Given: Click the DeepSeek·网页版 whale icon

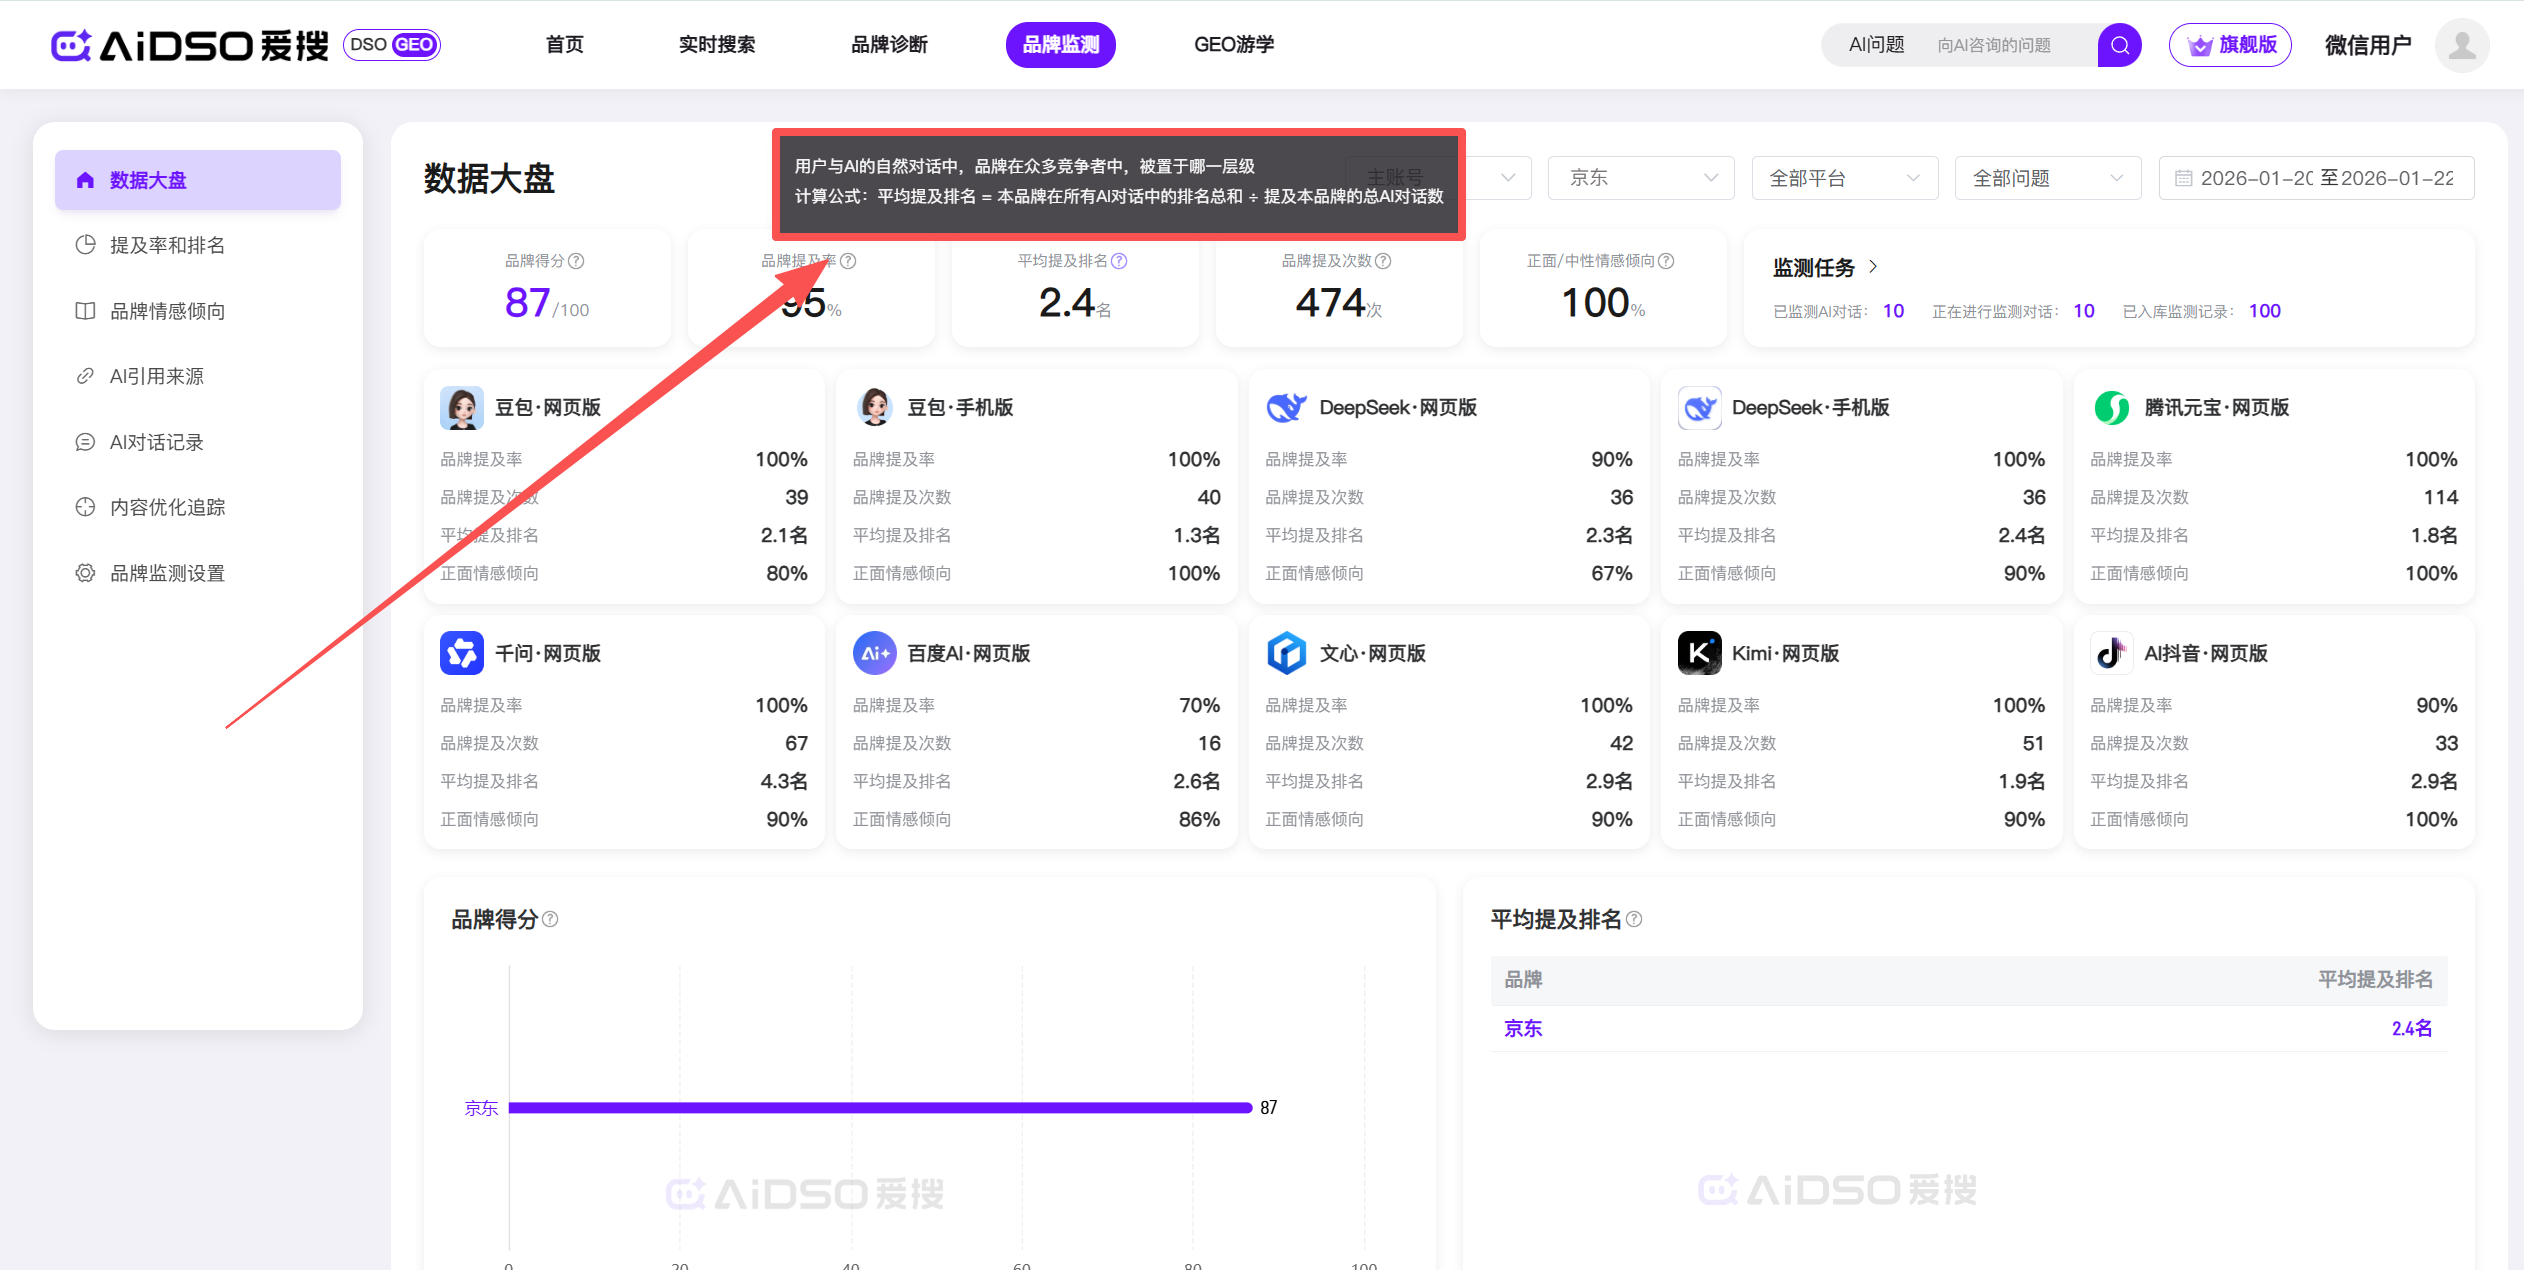Looking at the screenshot, I should (1286, 407).
